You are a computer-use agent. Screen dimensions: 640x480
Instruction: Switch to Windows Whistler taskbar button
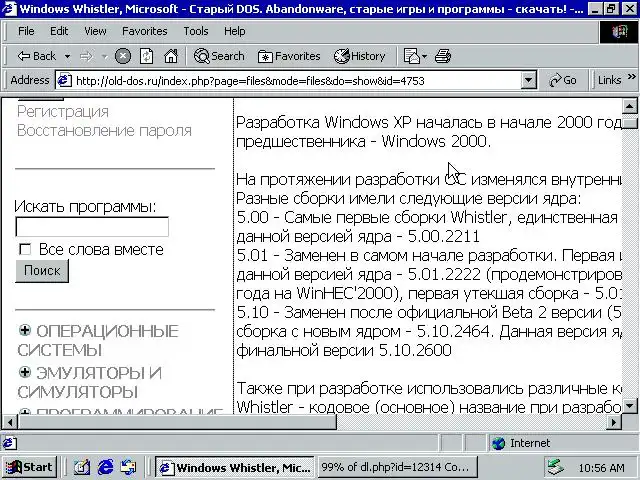pos(235,467)
